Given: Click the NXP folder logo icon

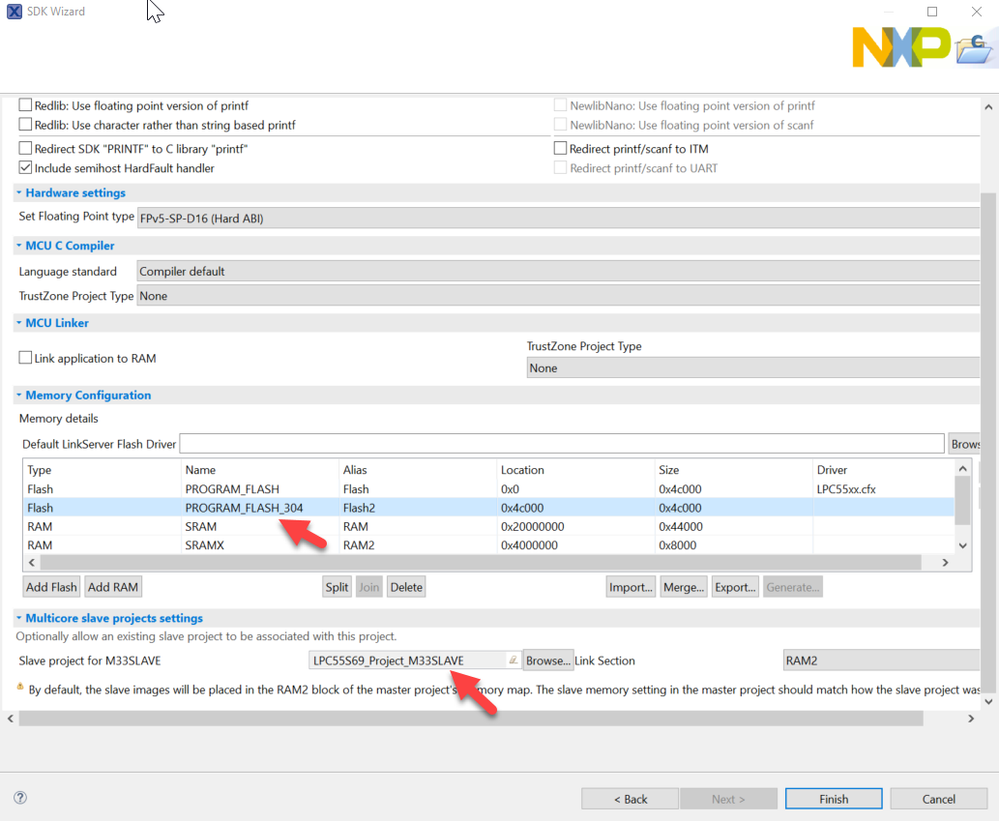Looking at the screenshot, I should 972,49.
